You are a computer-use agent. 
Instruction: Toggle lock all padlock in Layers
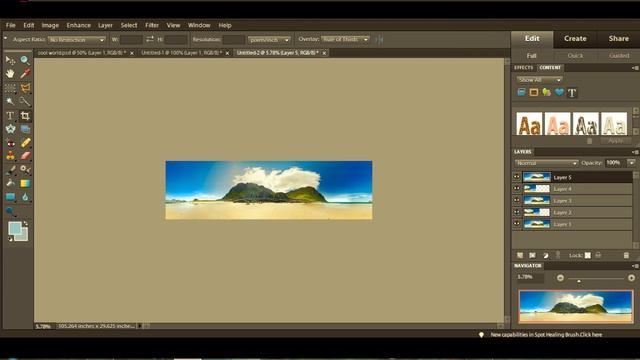coord(598,255)
